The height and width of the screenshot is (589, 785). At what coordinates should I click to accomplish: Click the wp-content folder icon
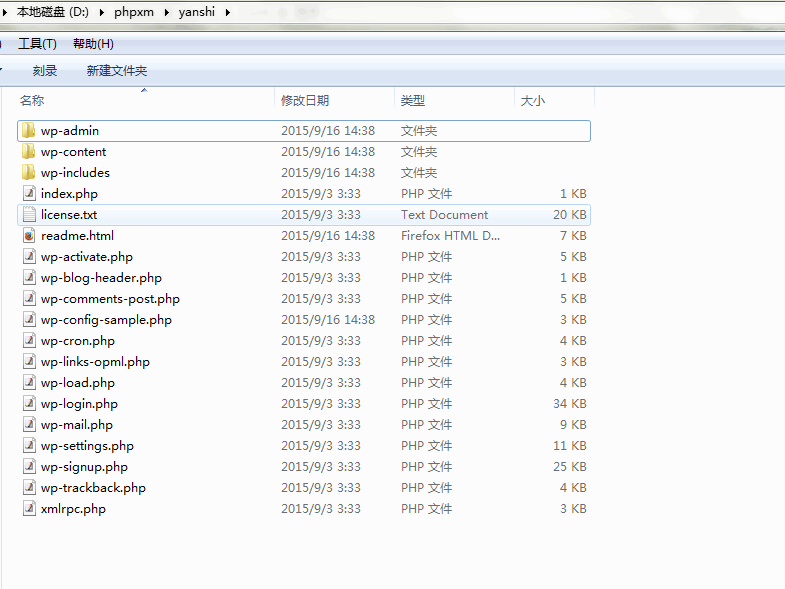29,152
